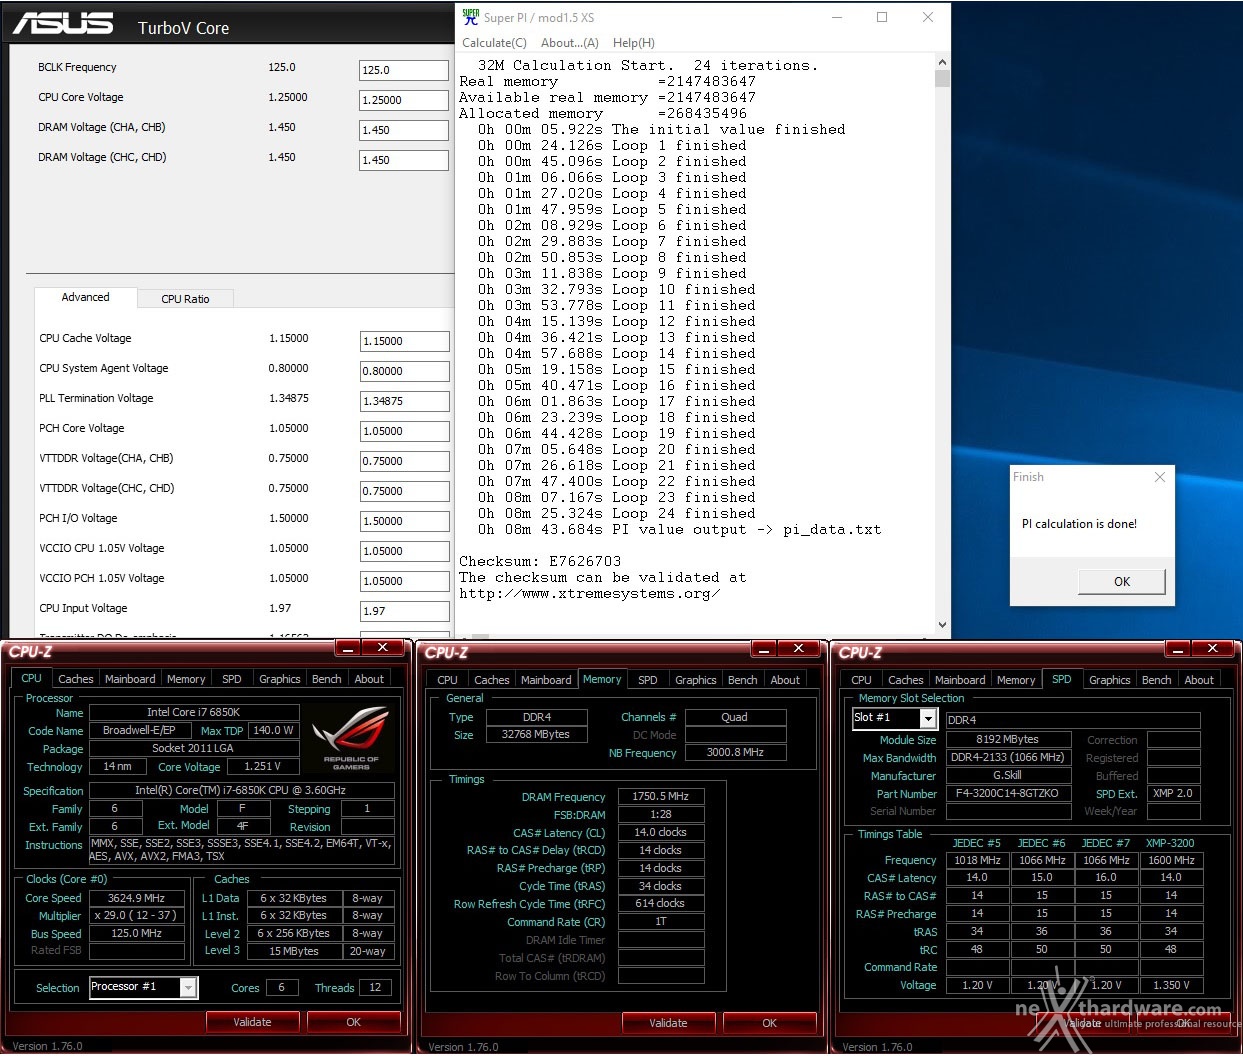Close the Finish dialog with its X
Image resolution: width=1243 pixels, height=1056 pixels.
1160,477
